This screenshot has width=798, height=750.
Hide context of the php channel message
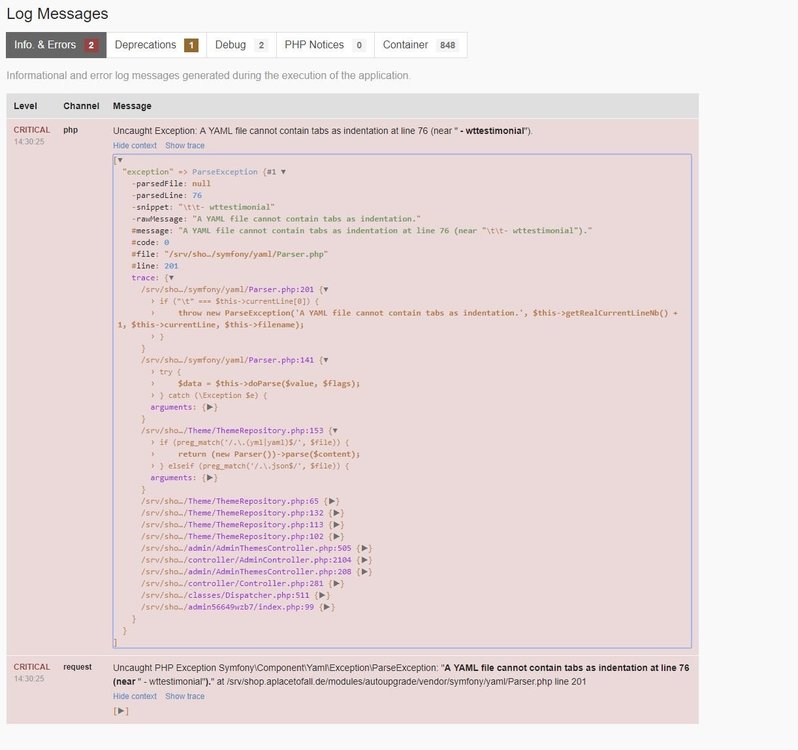click(x=135, y=146)
